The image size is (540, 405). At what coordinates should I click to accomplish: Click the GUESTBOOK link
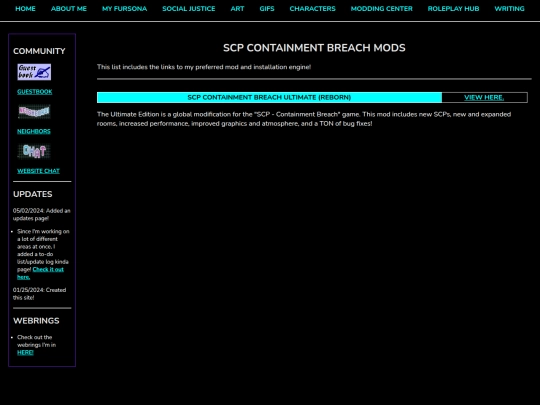35,92
